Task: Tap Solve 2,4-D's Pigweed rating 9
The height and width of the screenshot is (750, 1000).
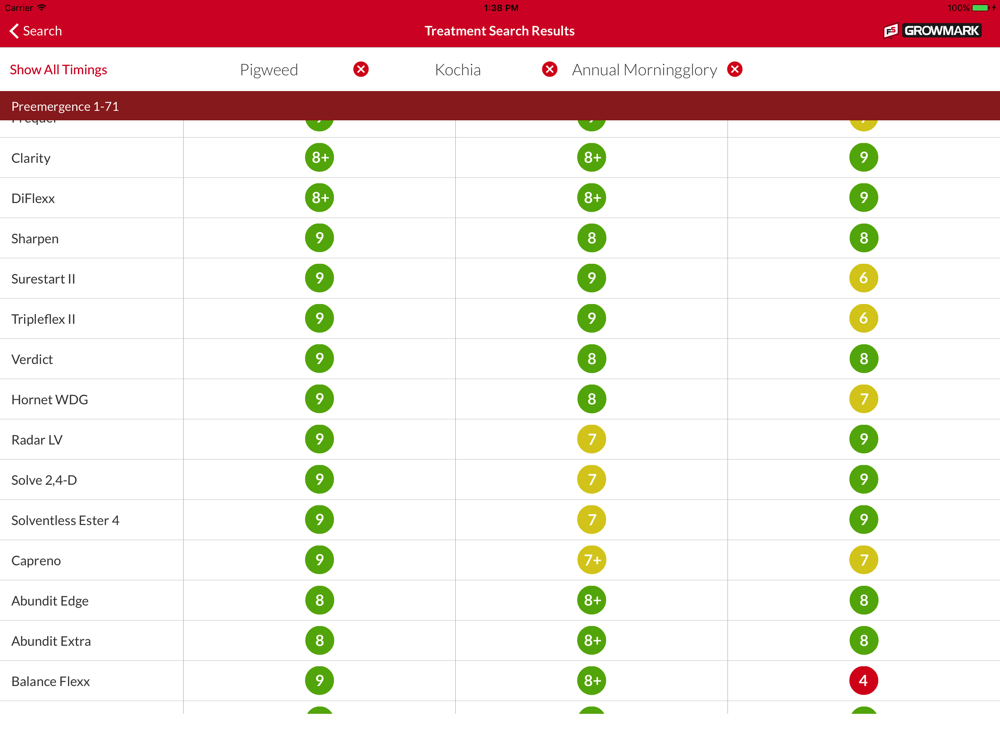Action: 320,479
